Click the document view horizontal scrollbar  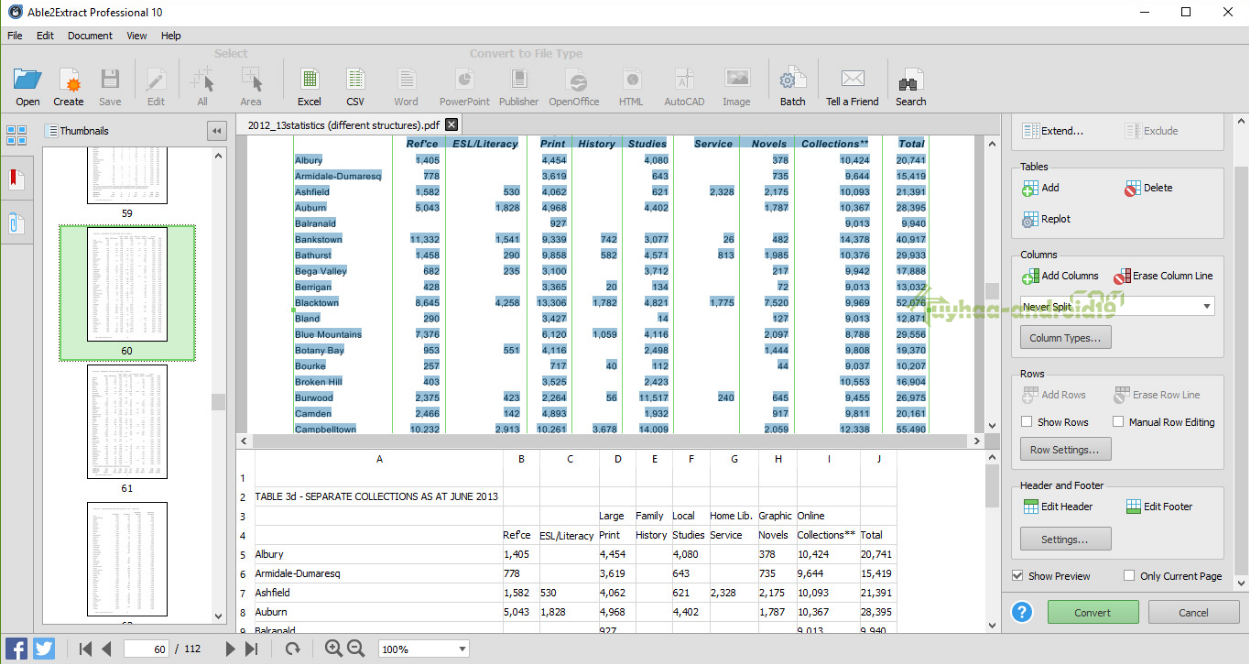(610, 441)
